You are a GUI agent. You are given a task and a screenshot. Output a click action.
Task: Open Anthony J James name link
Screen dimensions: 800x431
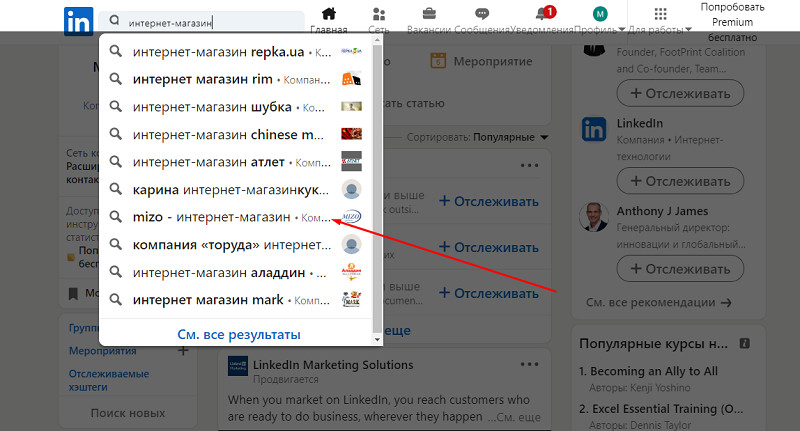[662, 211]
